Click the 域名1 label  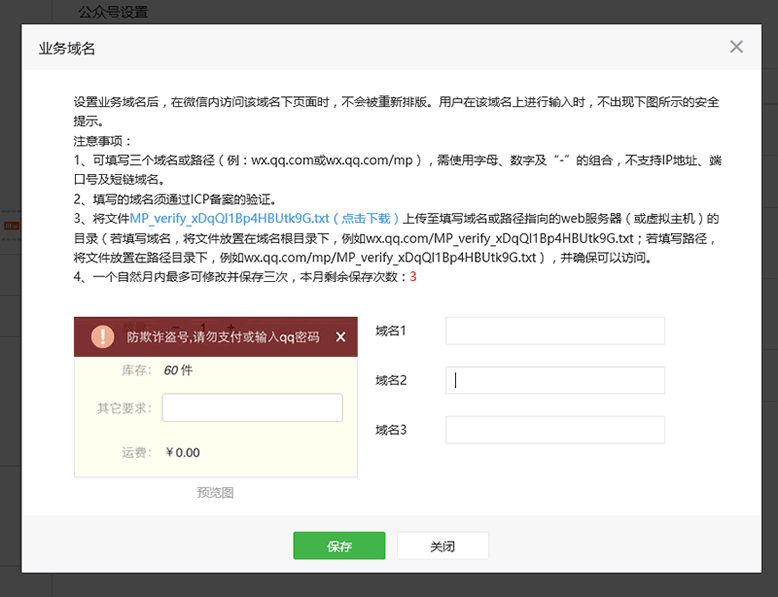(x=391, y=331)
